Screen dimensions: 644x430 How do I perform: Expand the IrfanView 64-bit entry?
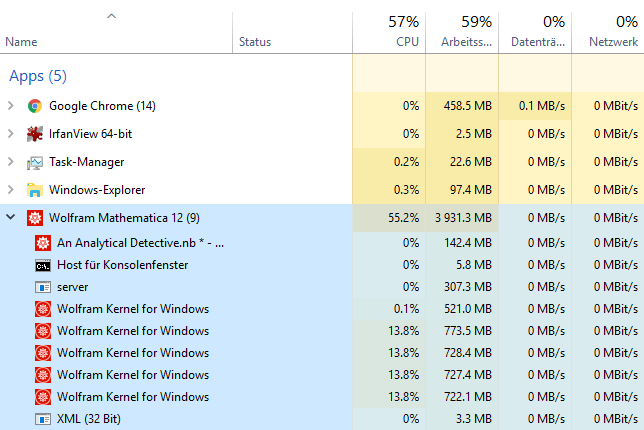click(x=11, y=134)
